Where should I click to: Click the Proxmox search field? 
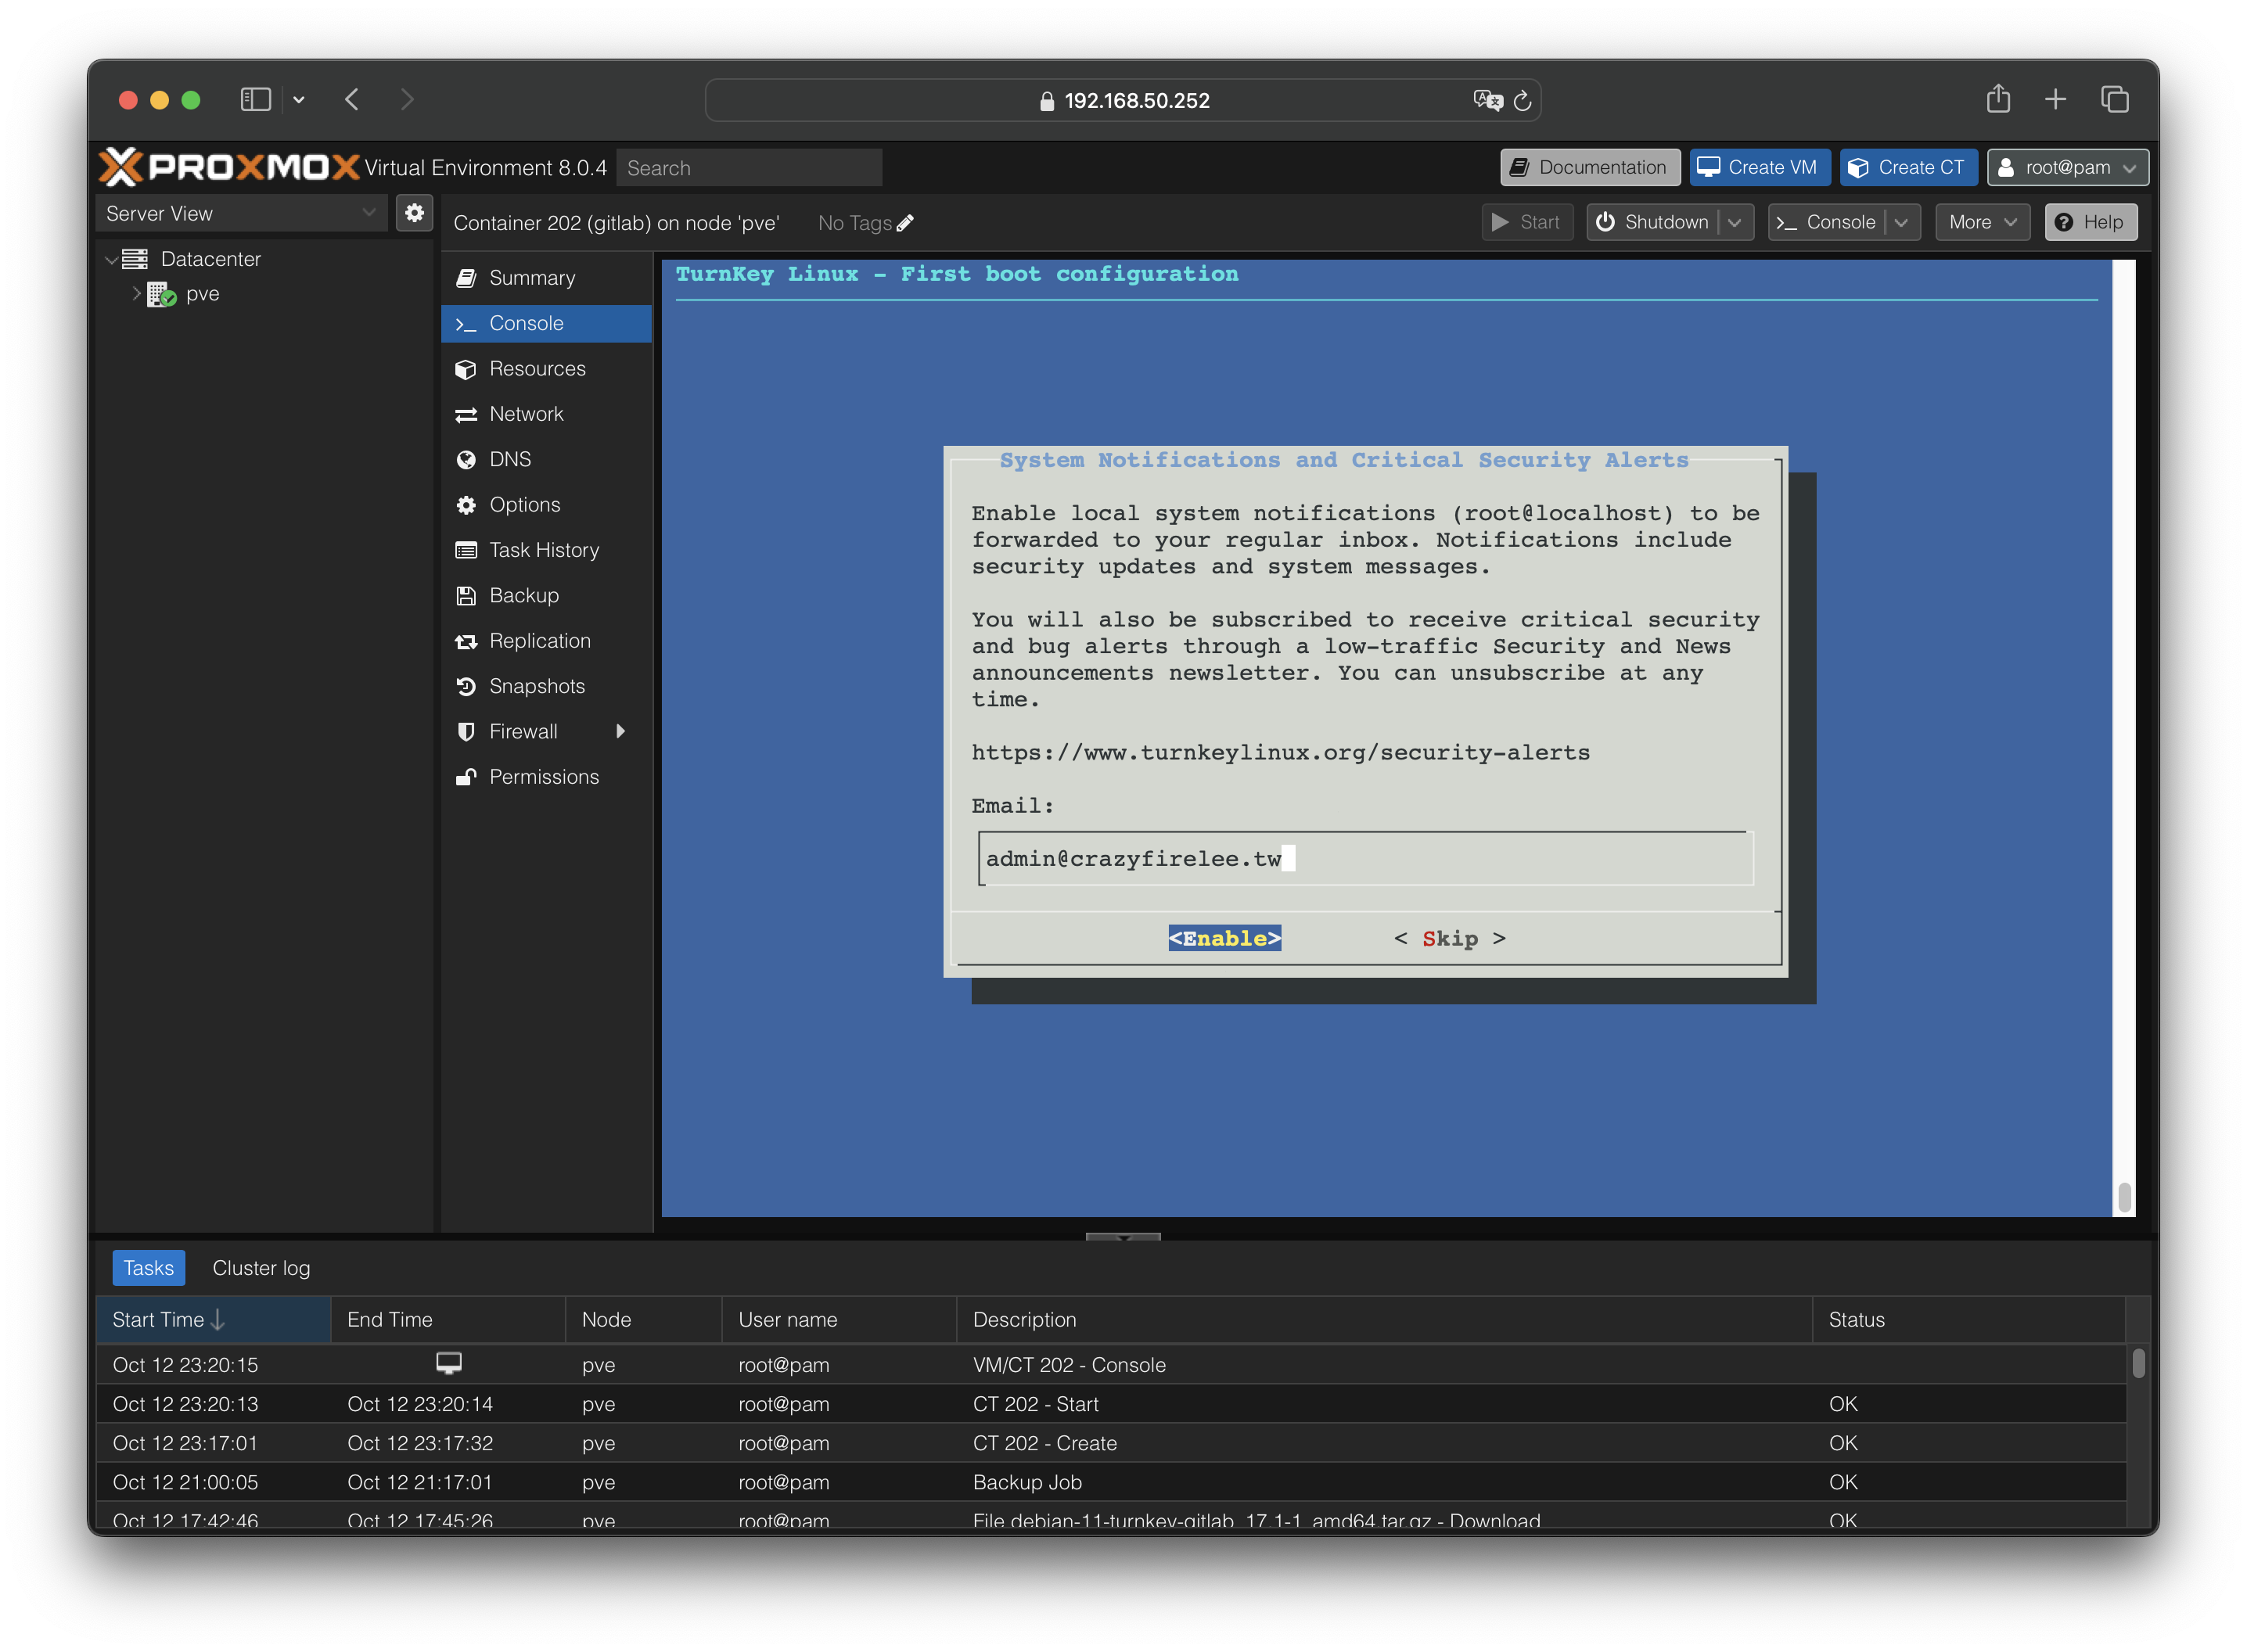(x=749, y=168)
